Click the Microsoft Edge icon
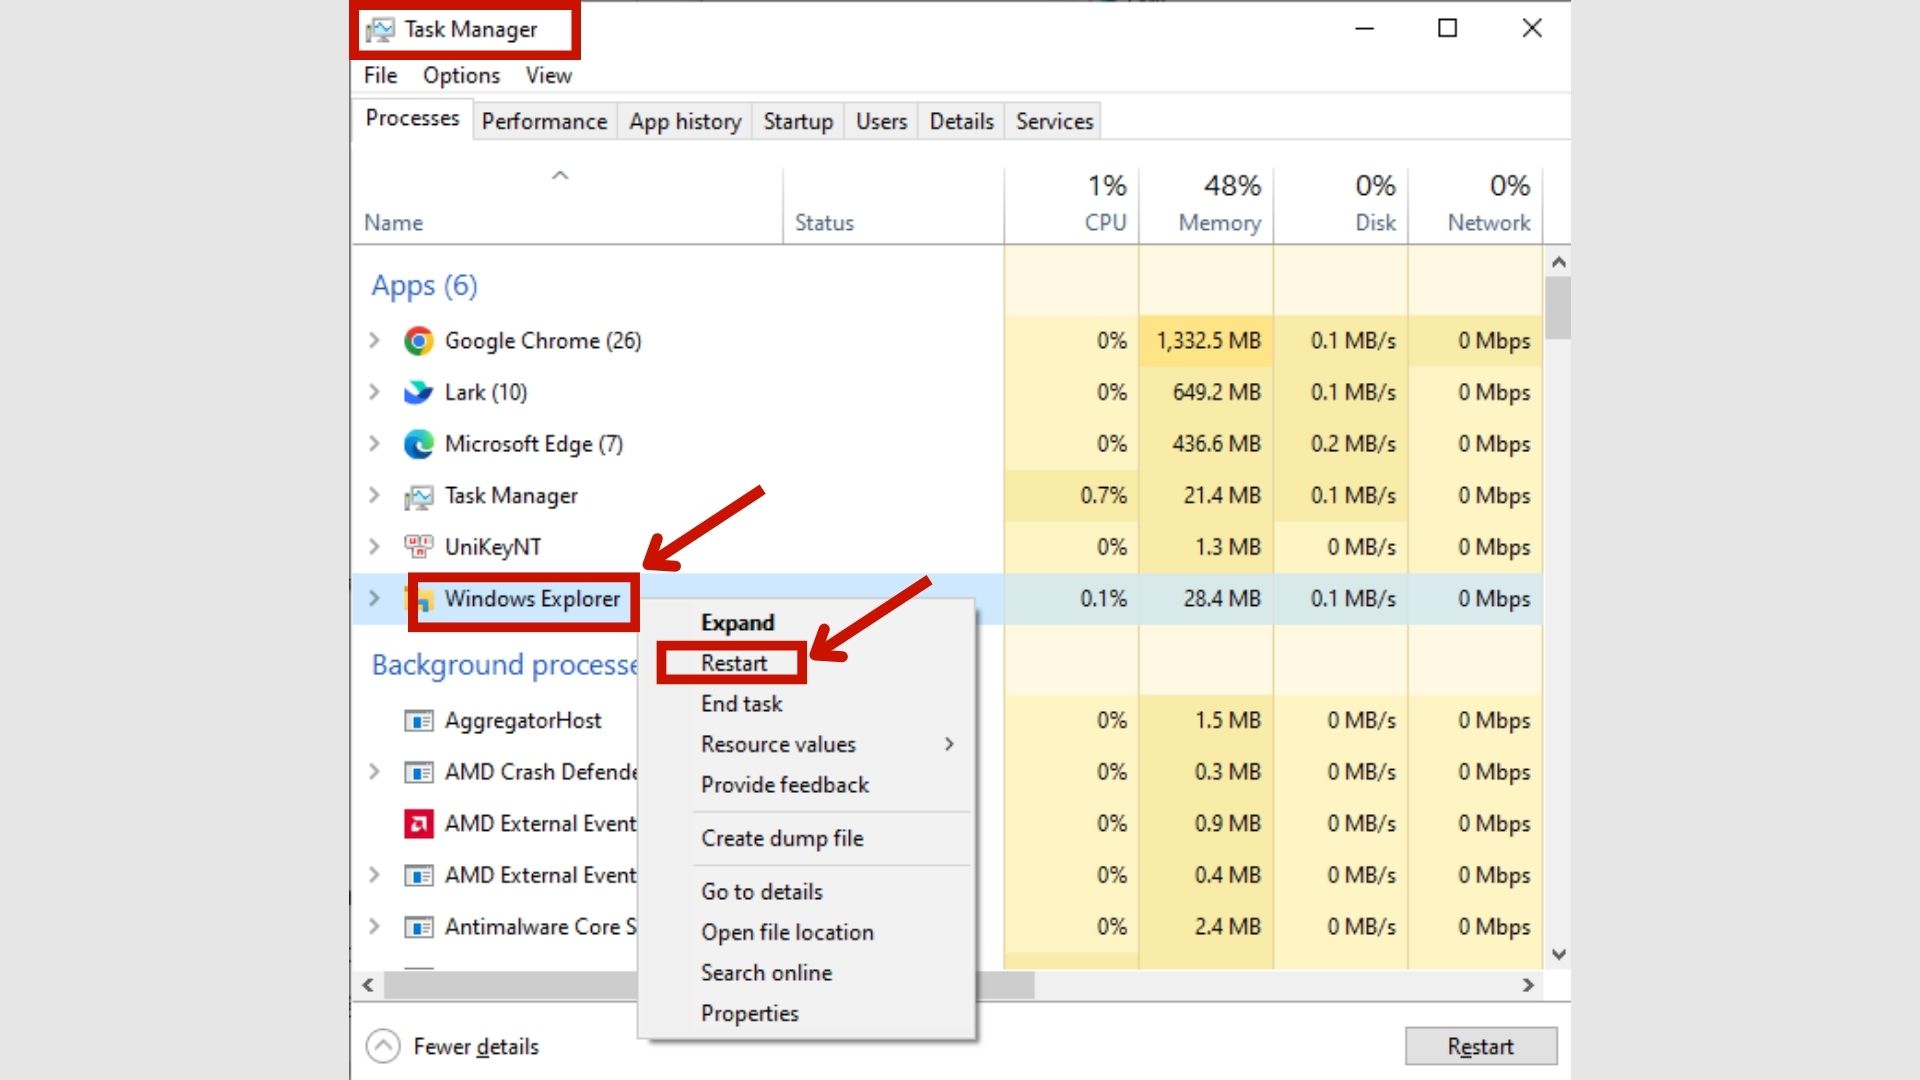 pos(418,444)
